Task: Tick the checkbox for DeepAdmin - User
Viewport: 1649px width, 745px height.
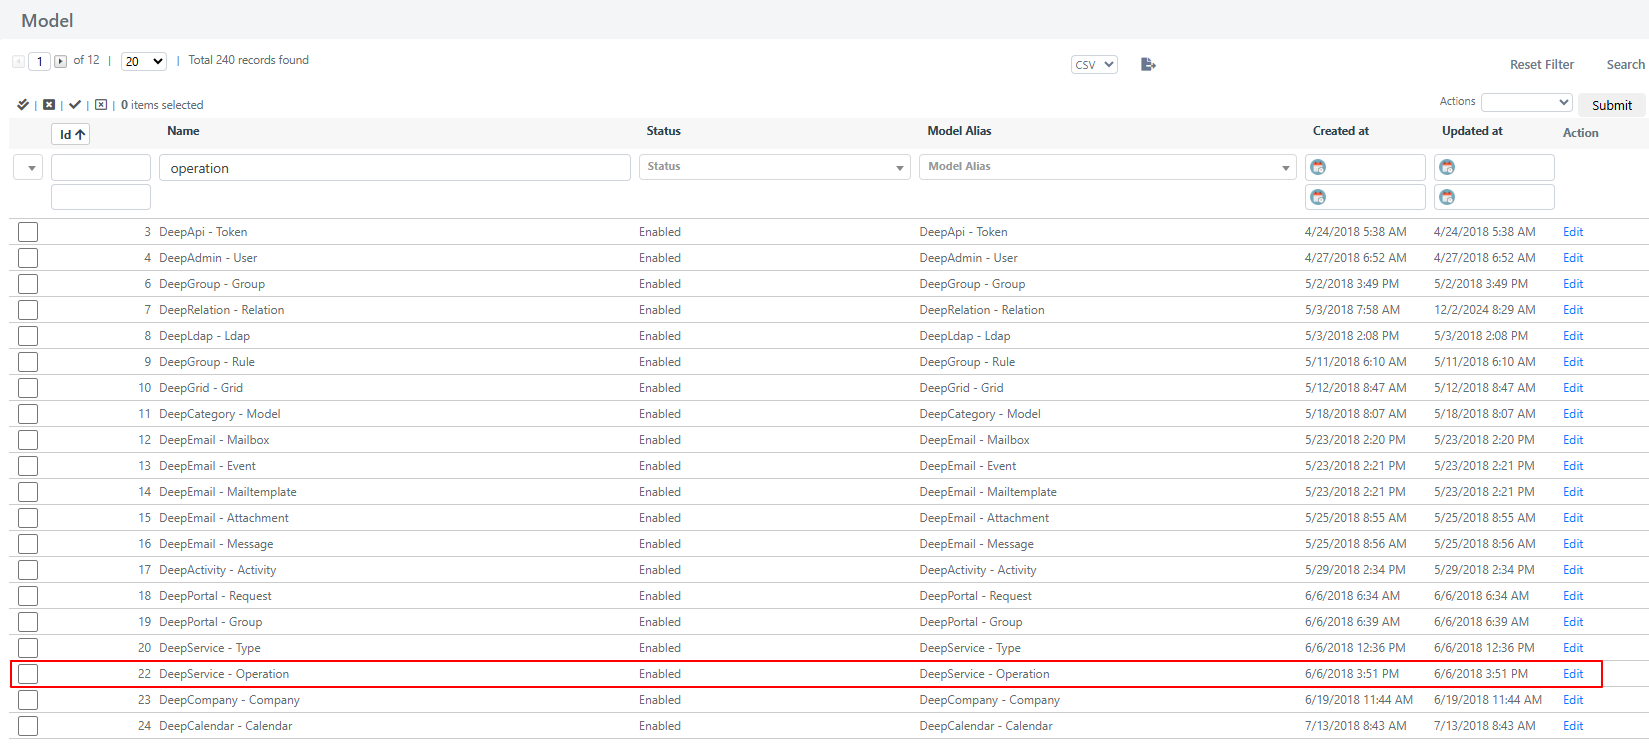Action: 28,258
